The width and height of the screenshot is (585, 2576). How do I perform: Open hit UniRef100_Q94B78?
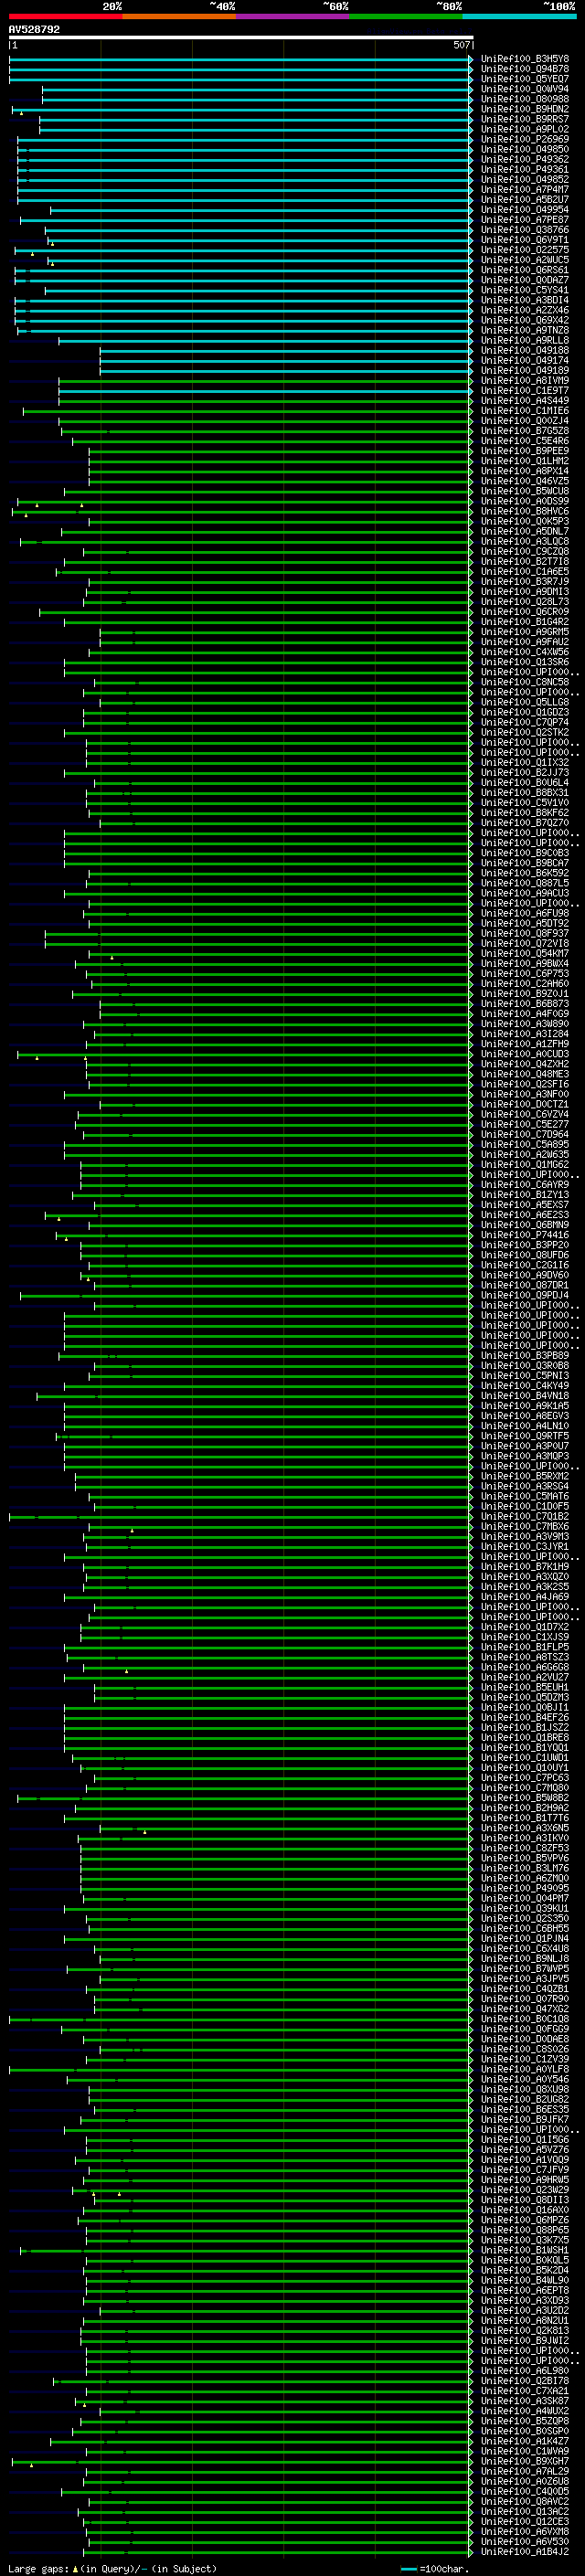[x=524, y=69]
